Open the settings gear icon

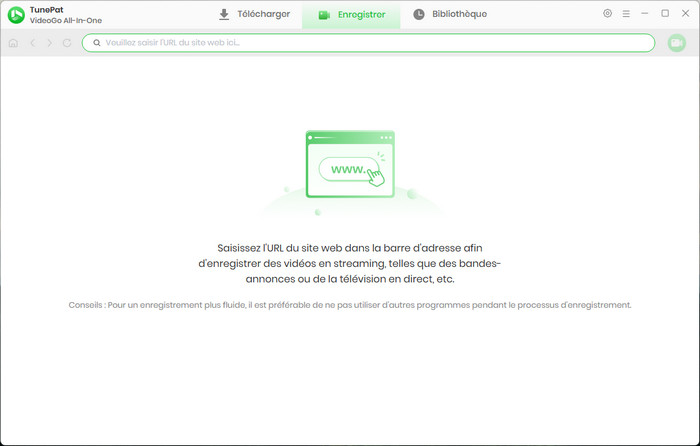[x=607, y=13]
